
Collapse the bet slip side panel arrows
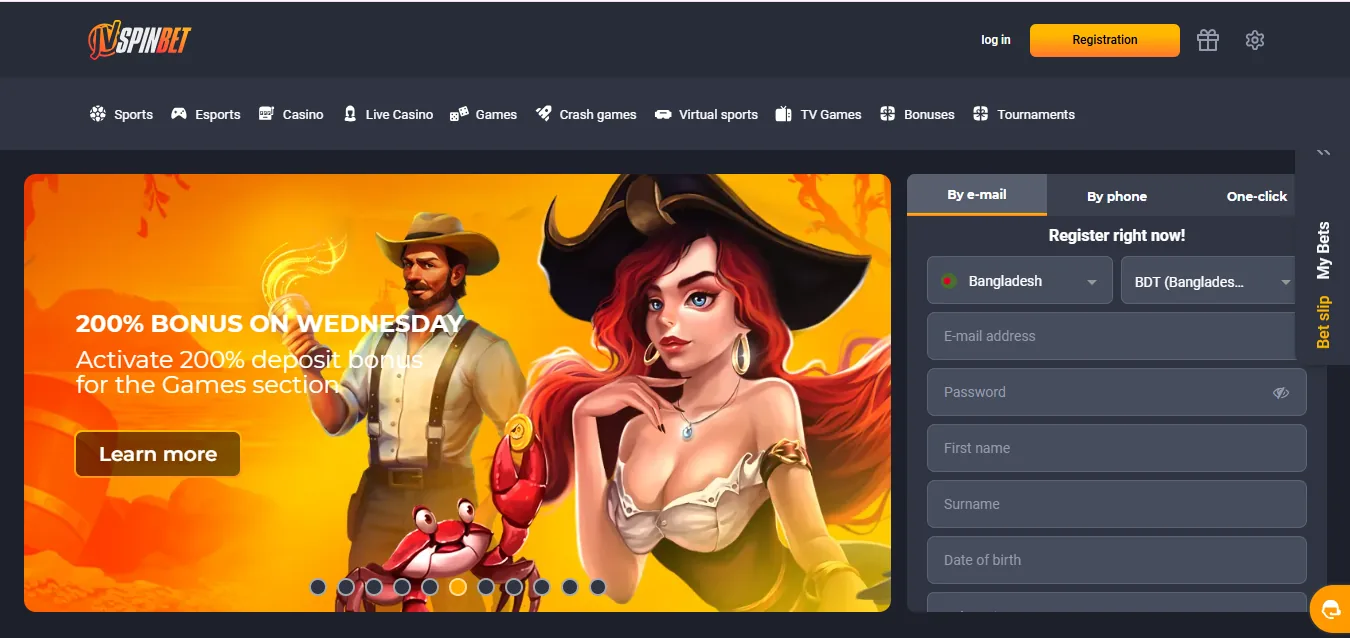click(1323, 153)
